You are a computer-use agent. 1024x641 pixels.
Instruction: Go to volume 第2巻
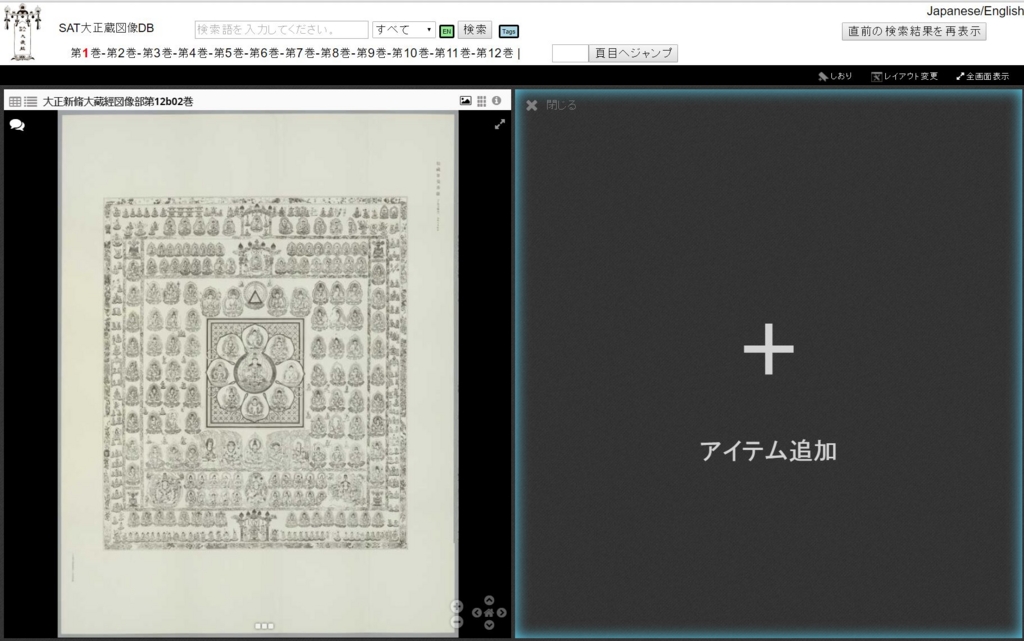click(x=121, y=53)
